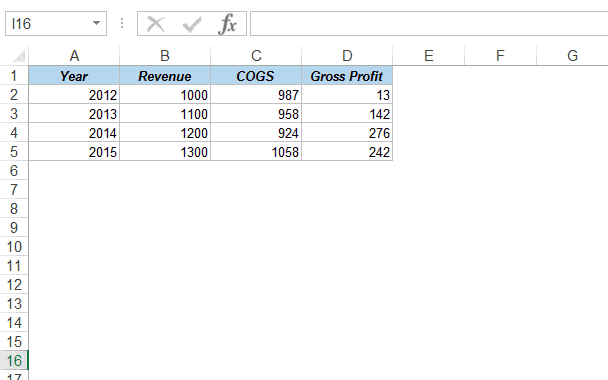Click into the formula bar input area

tap(429, 24)
